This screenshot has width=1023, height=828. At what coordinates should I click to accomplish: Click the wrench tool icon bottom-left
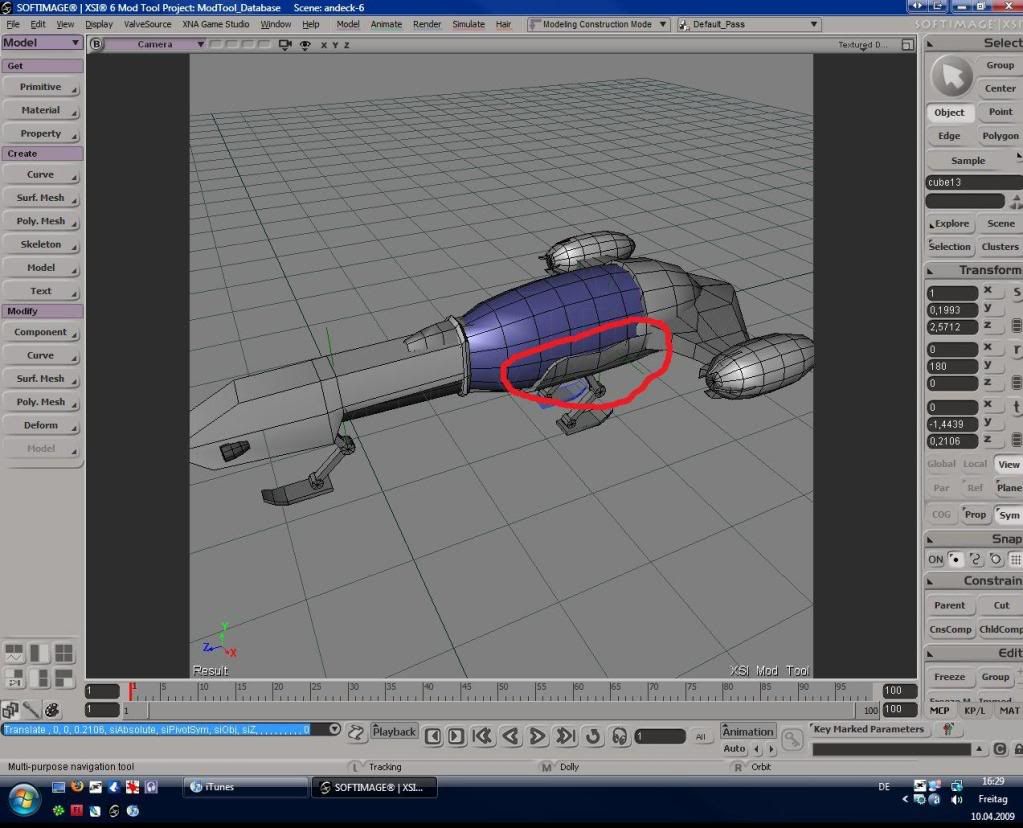(x=31, y=709)
